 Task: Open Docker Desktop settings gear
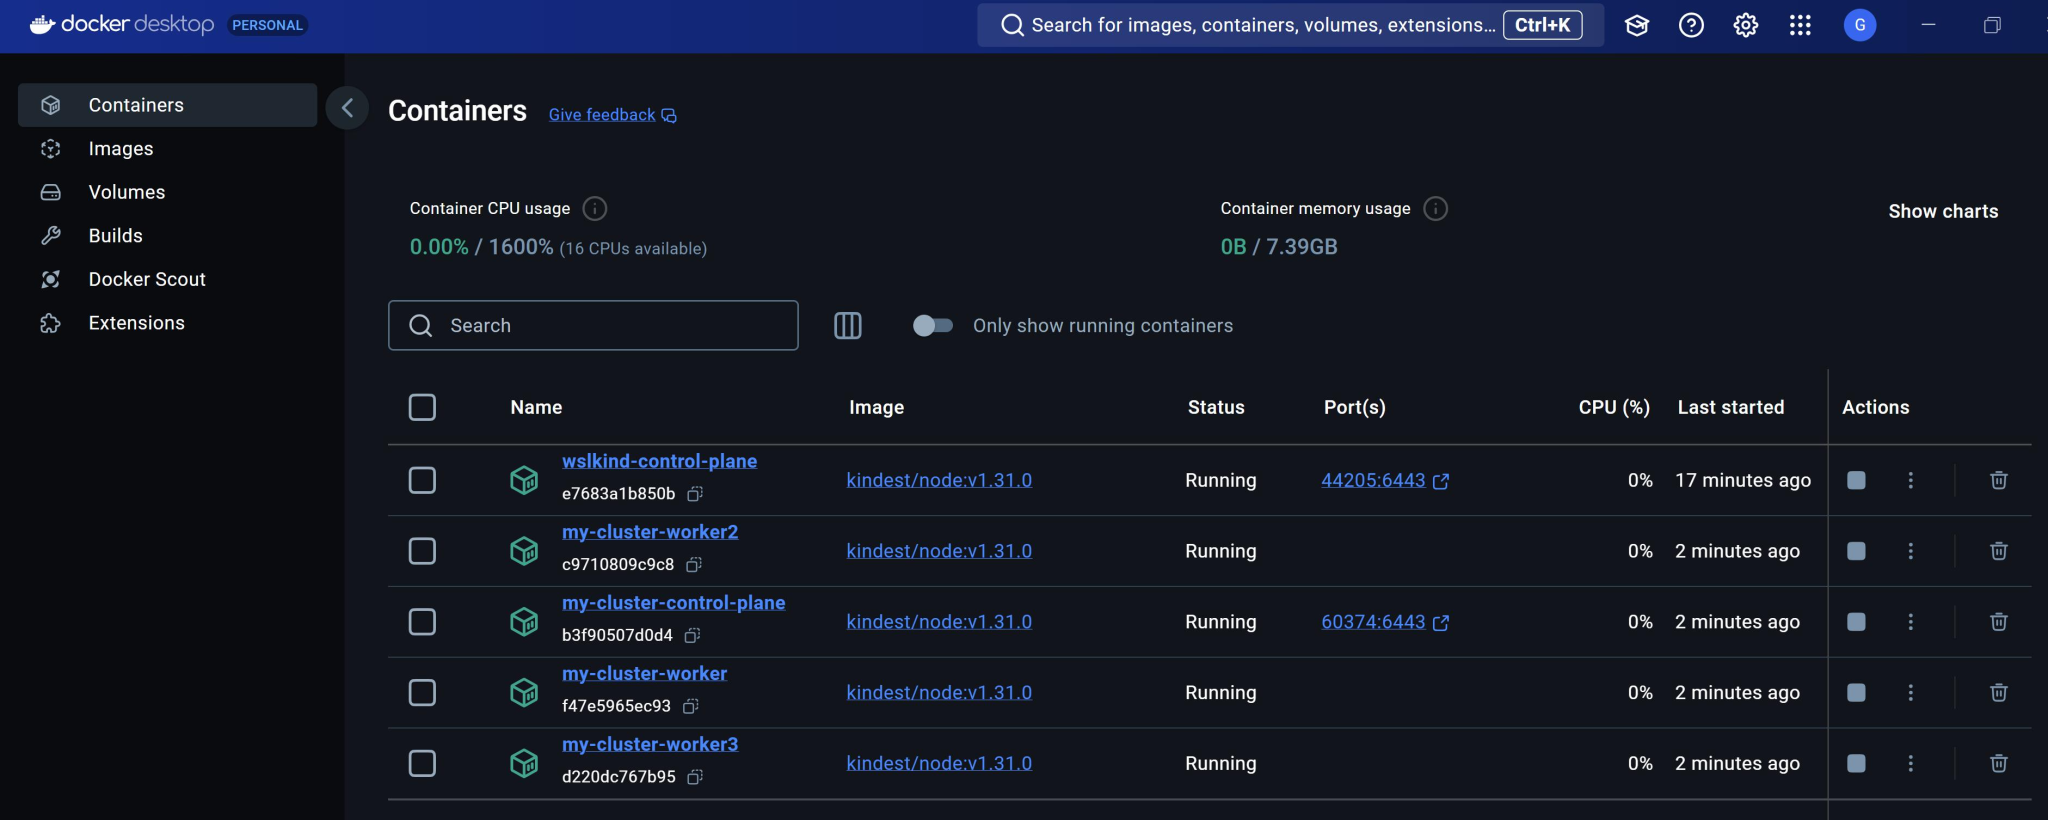click(1745, 26)
